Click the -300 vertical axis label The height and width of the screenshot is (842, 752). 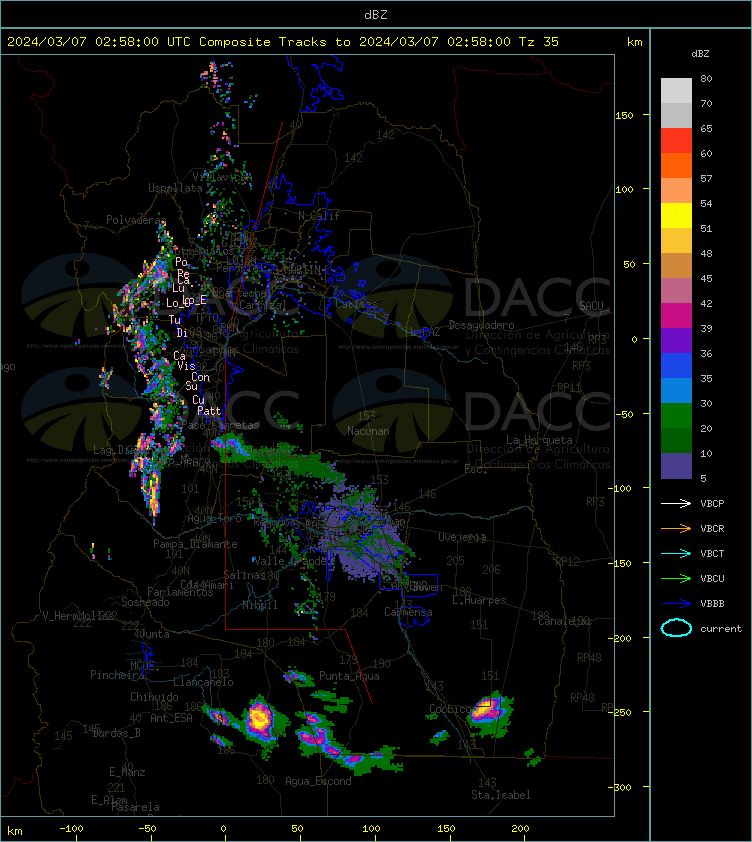coord(622,787)
